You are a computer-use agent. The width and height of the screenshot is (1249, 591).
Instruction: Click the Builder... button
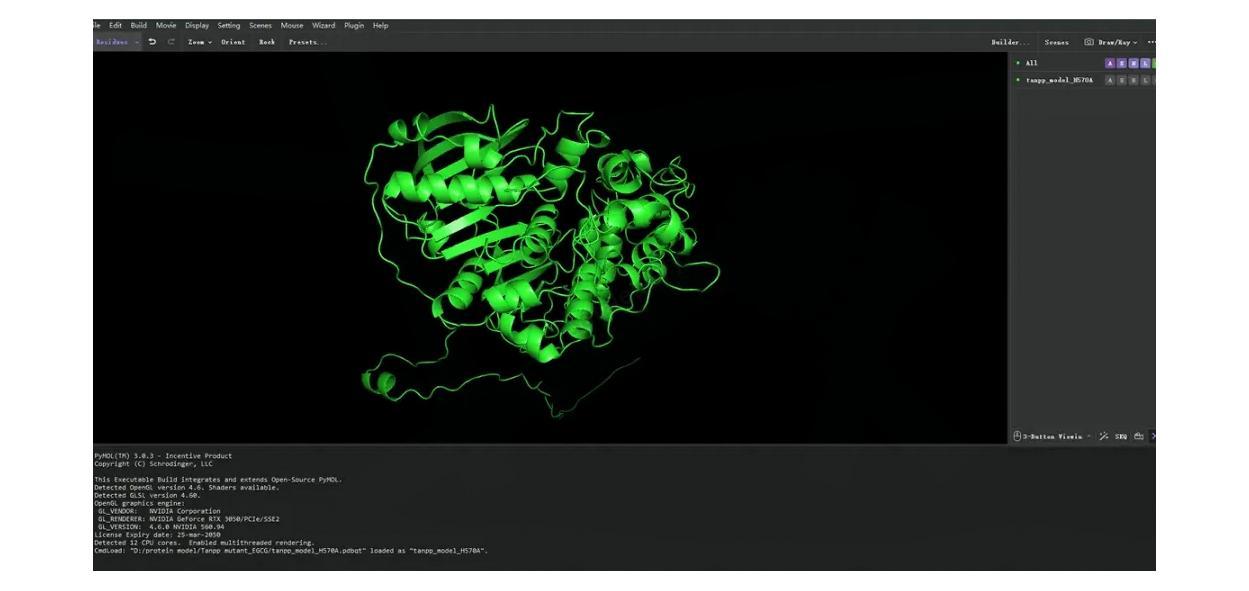click(x=1010, y=42)
